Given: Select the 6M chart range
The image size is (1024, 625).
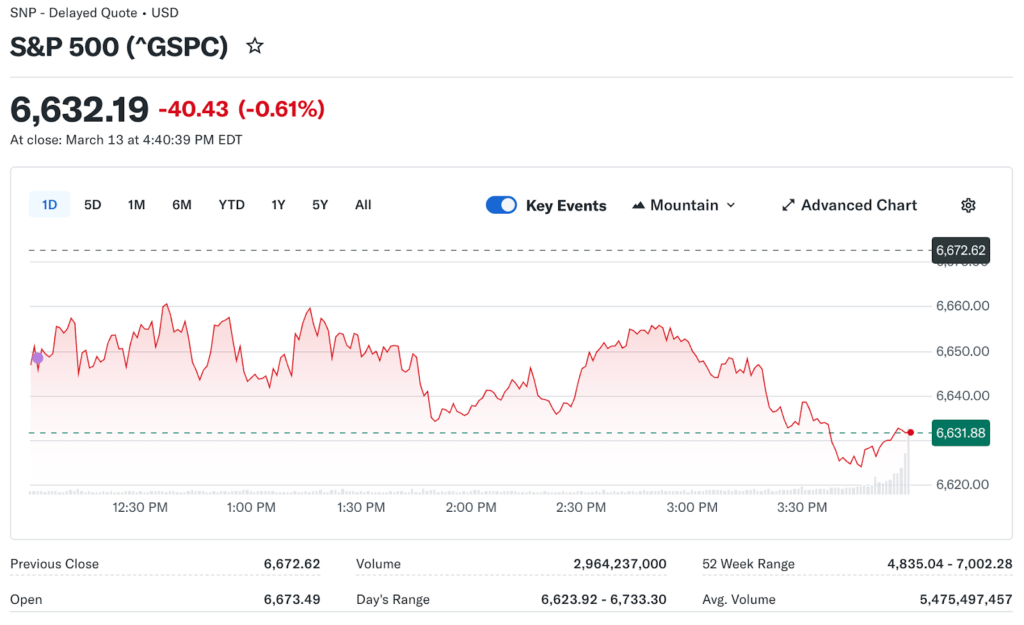Looking at the screenshot, I should pyautogui.click(x=181, y=205).
